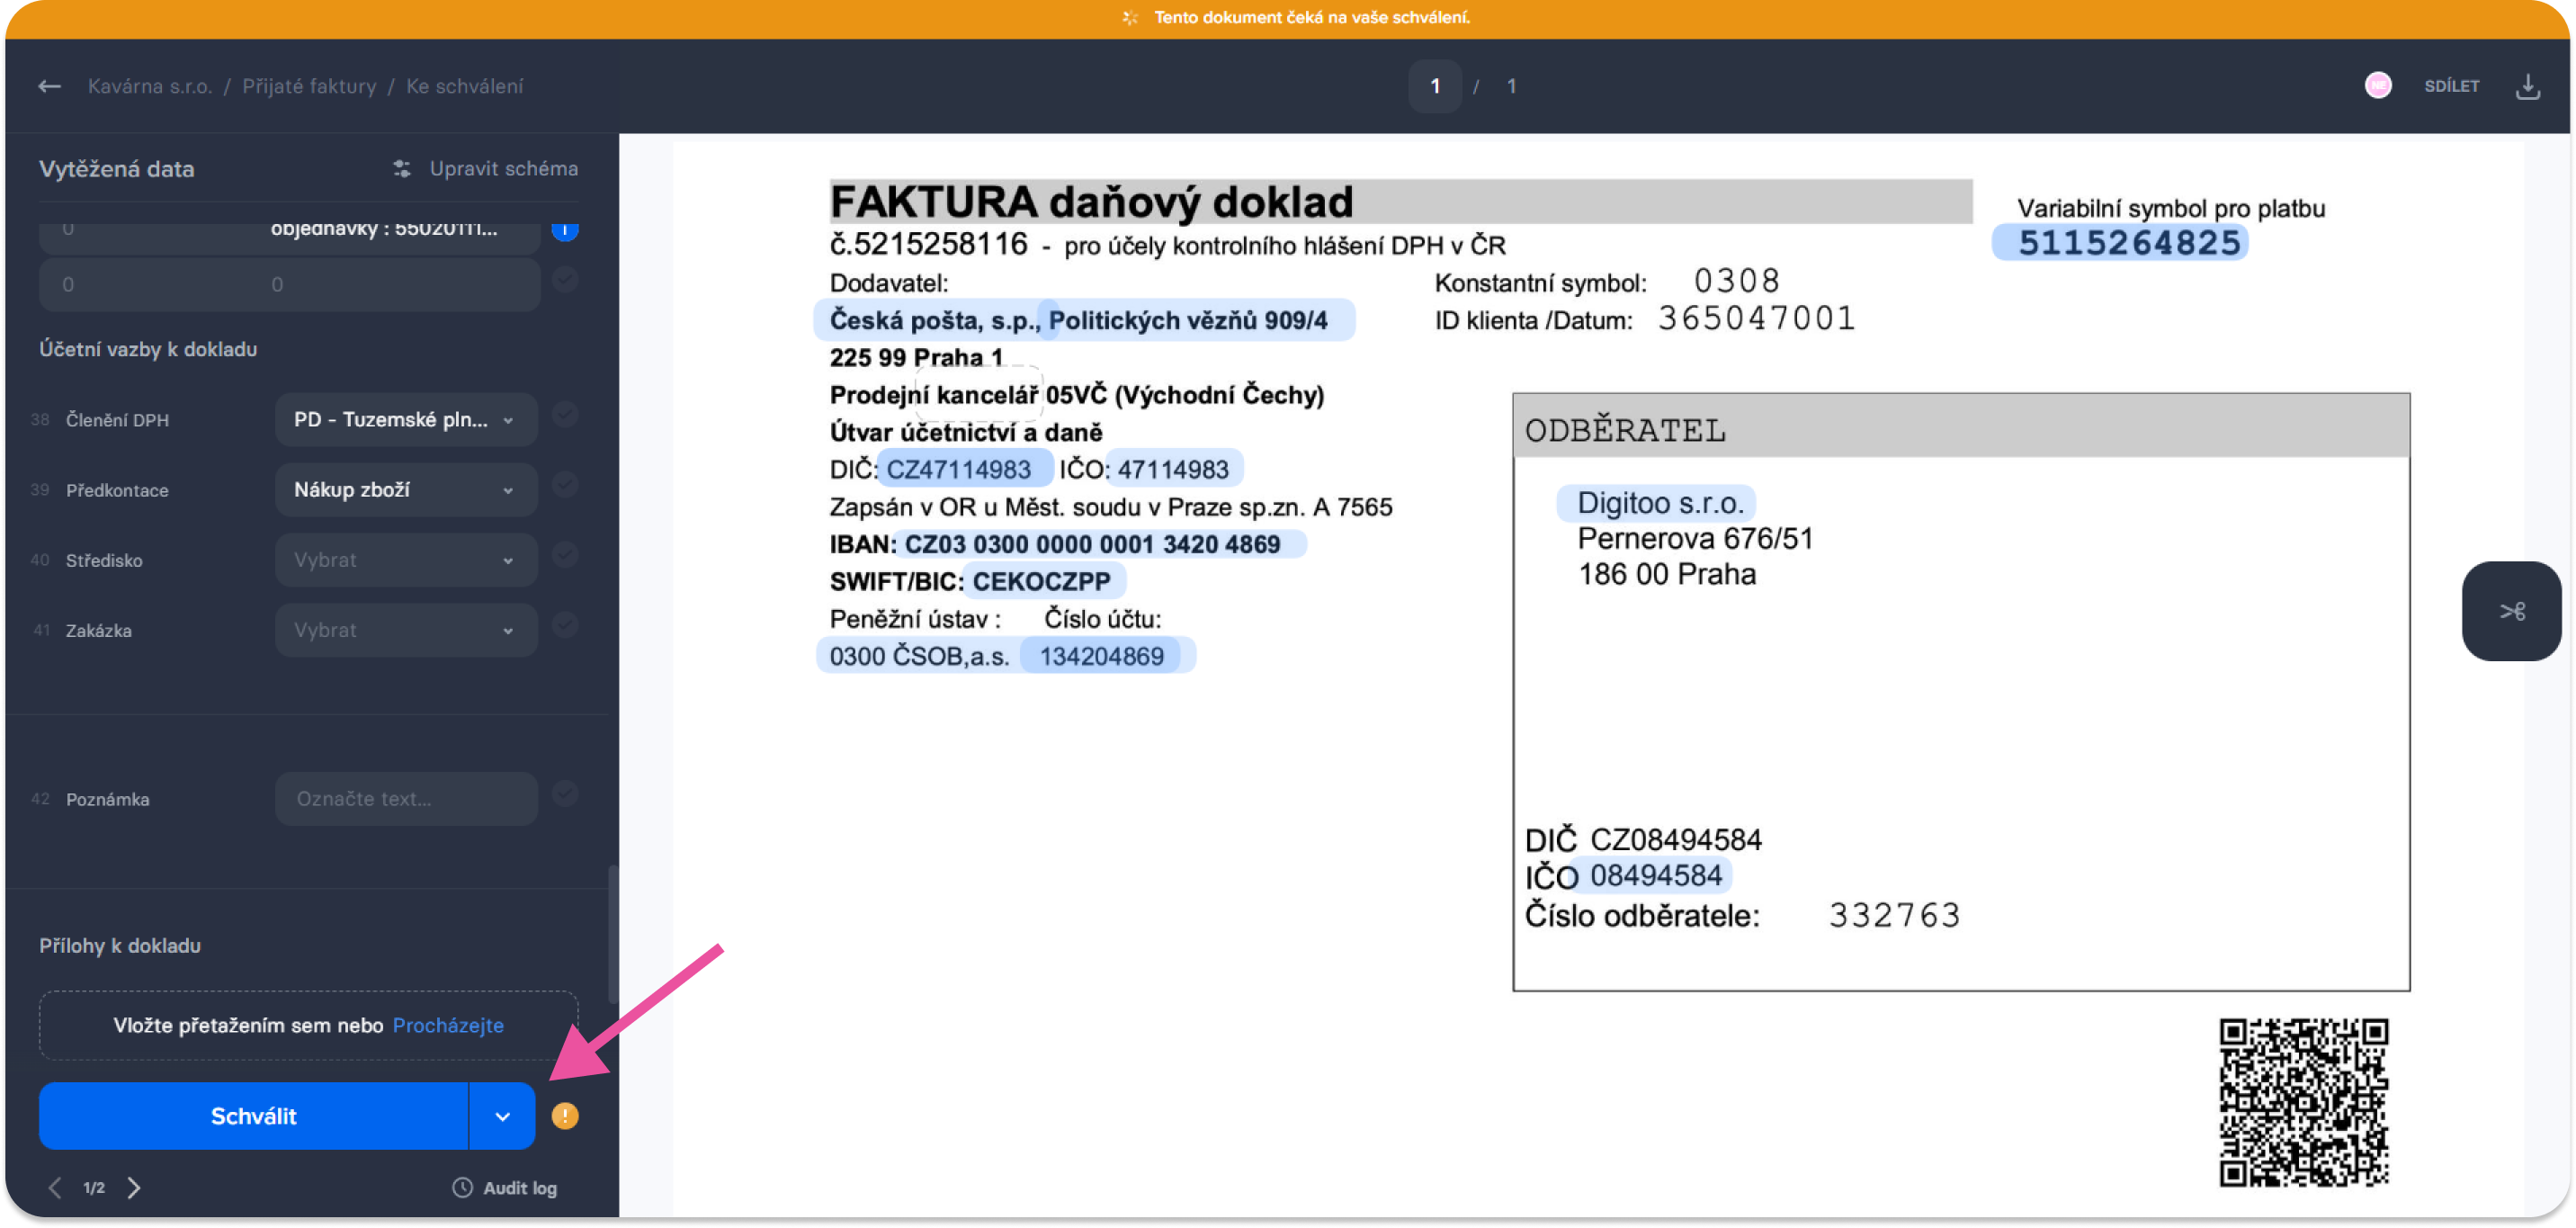Confirm the Předkontace field checkmark
The image size is (2576, 1228).
pos(565,485)
